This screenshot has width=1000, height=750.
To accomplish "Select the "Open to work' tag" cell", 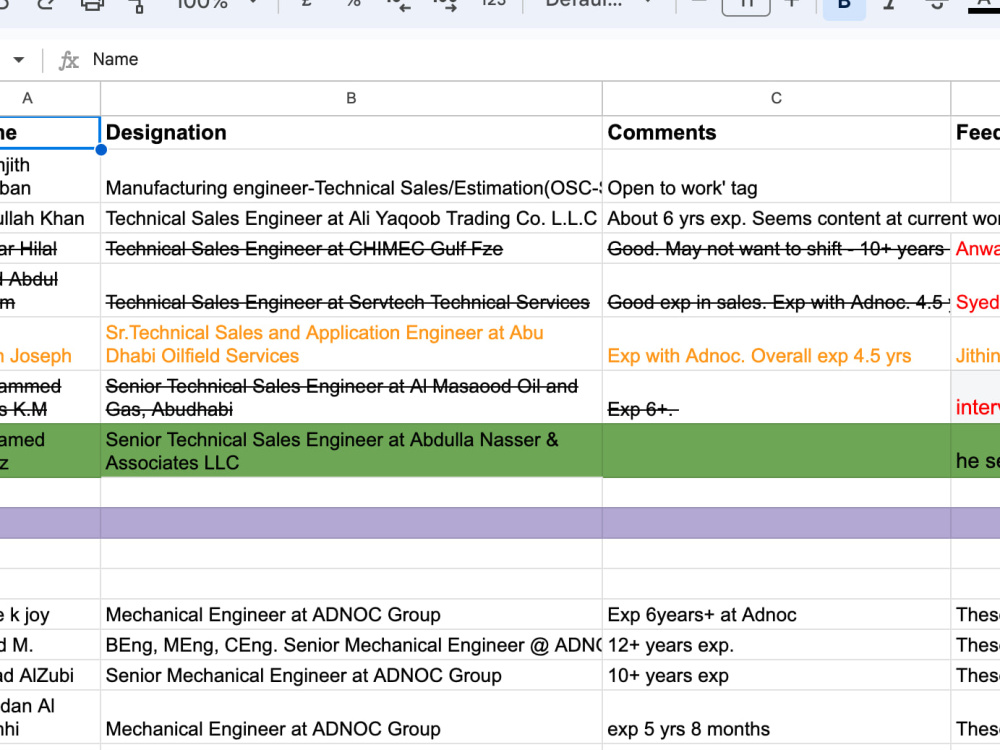I will click(776, 176).
